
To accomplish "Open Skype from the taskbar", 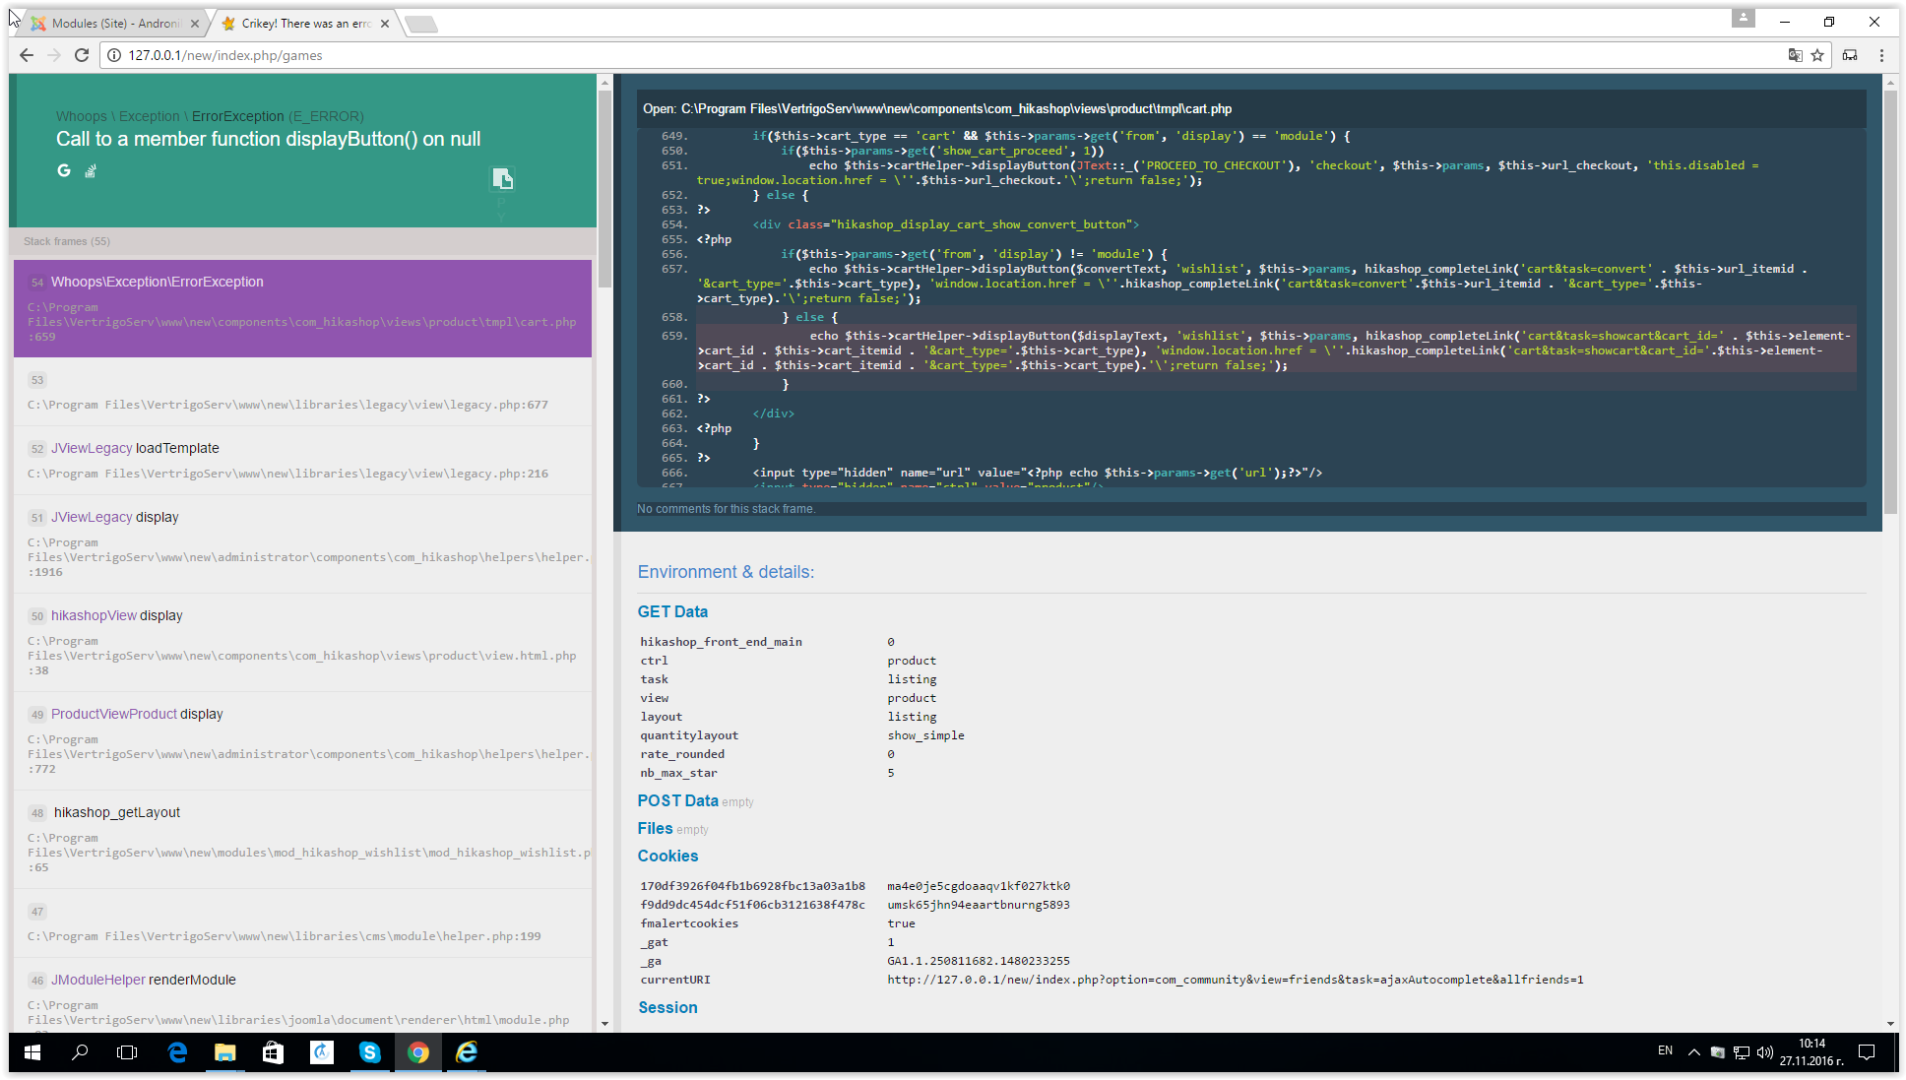I will pos(369,1052).
